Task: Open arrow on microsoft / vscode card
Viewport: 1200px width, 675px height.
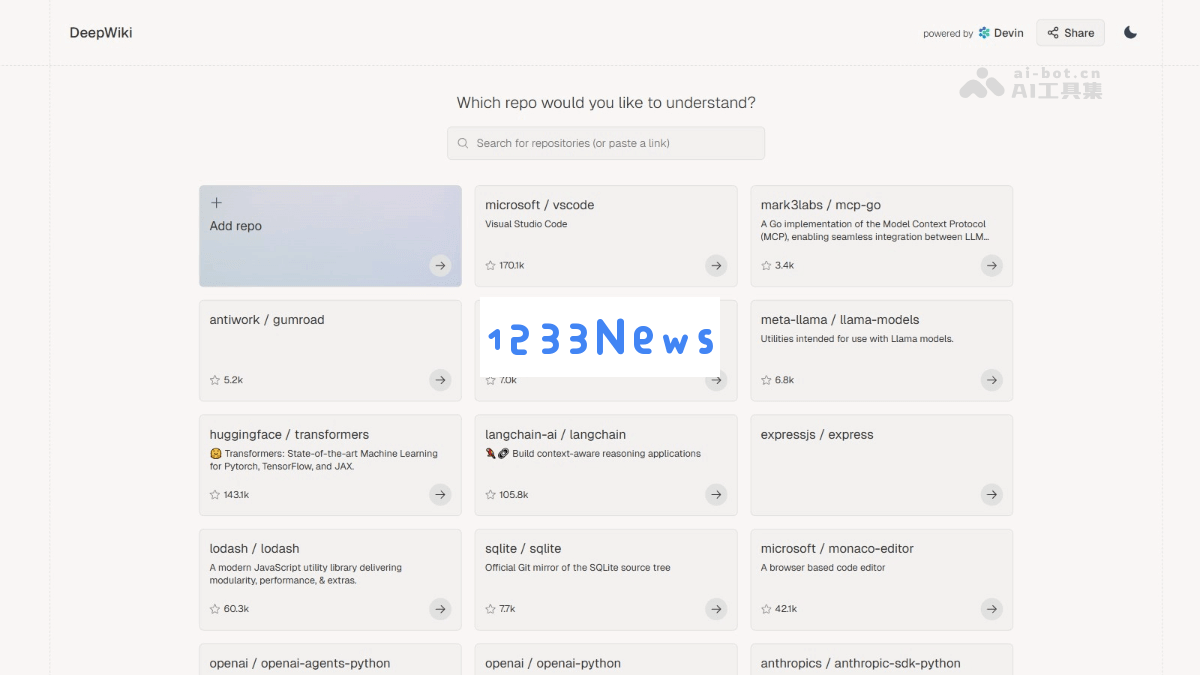Action: coord(716,266)
